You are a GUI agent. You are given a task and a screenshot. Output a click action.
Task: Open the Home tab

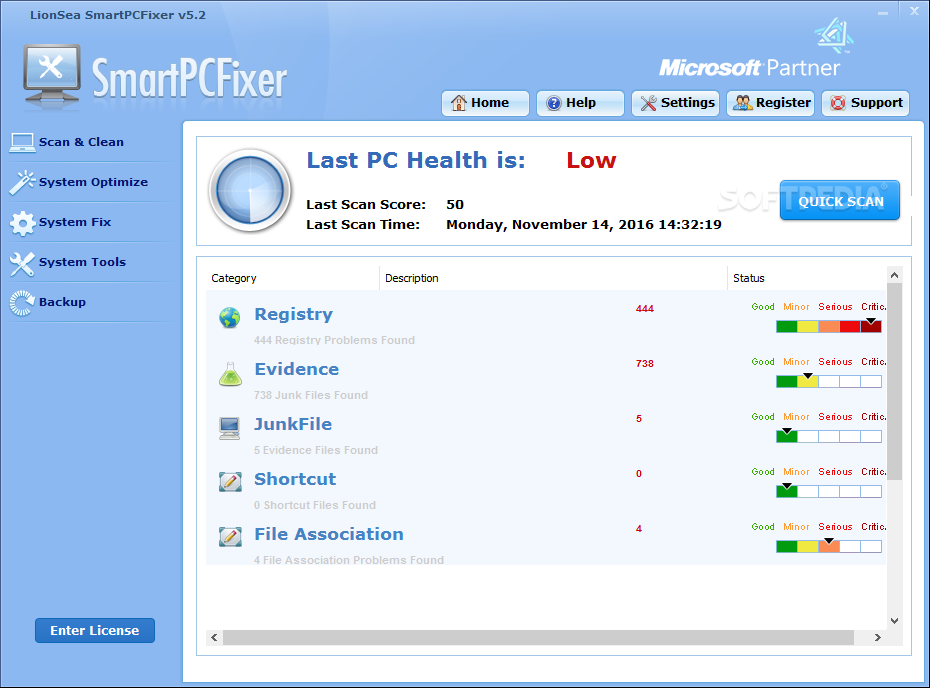point(485,103)
